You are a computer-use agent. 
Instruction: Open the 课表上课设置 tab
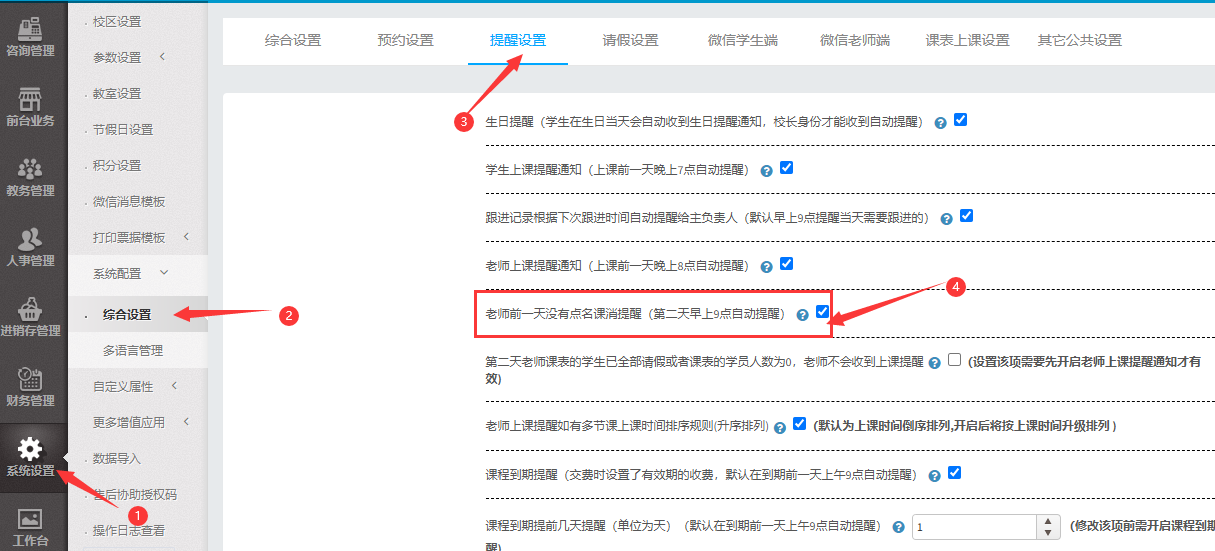tap(967, 40)
